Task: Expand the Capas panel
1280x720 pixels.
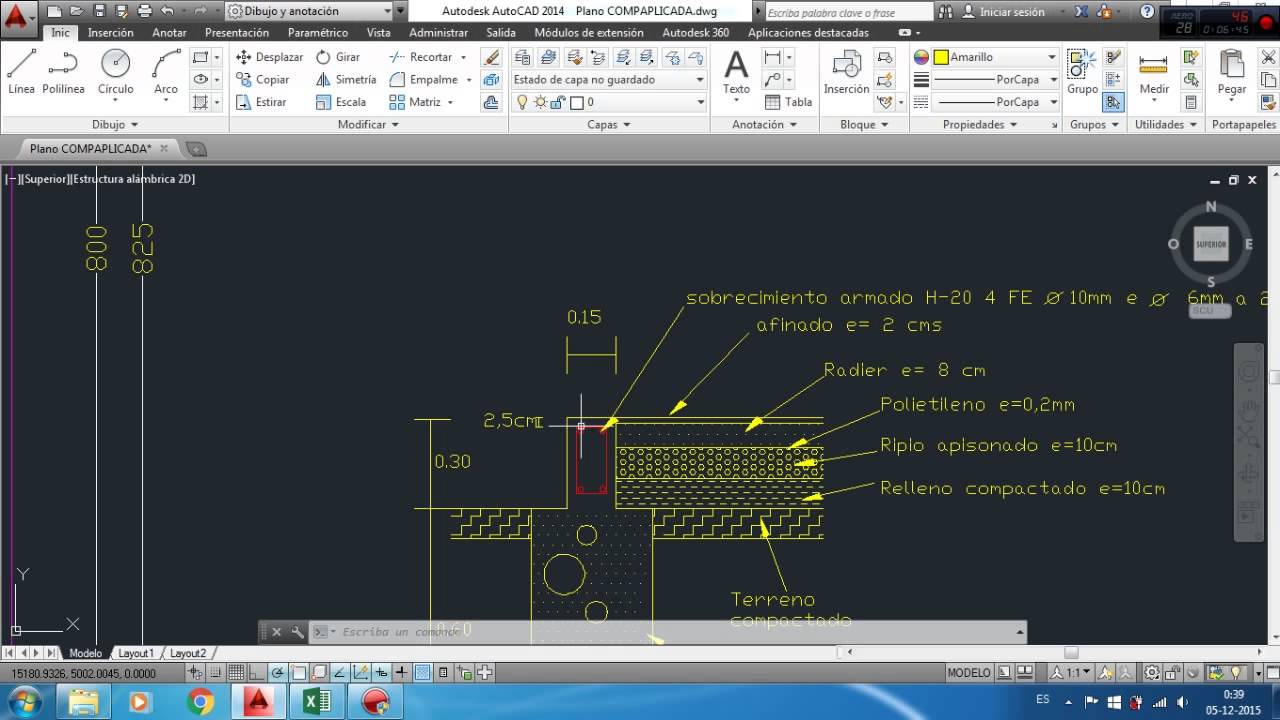Action: [608, 125]
